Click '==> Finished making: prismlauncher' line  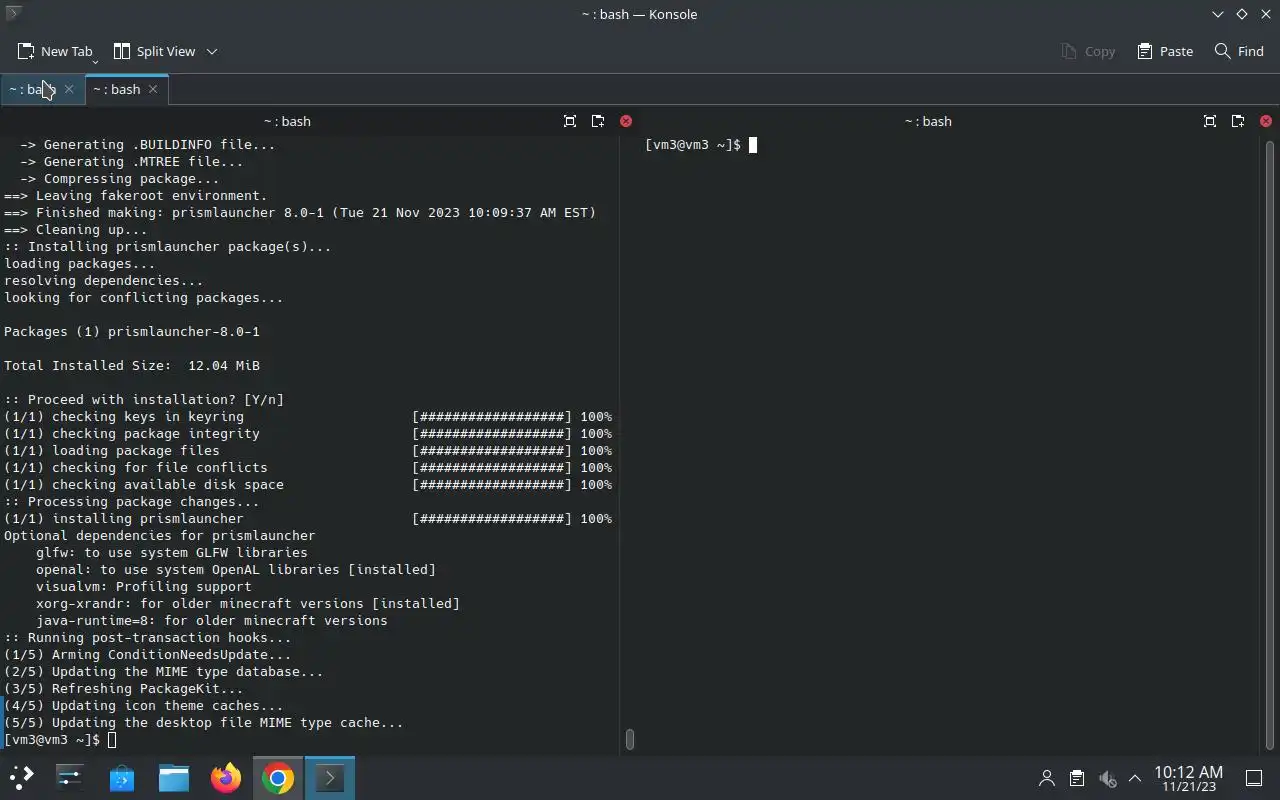300,213
